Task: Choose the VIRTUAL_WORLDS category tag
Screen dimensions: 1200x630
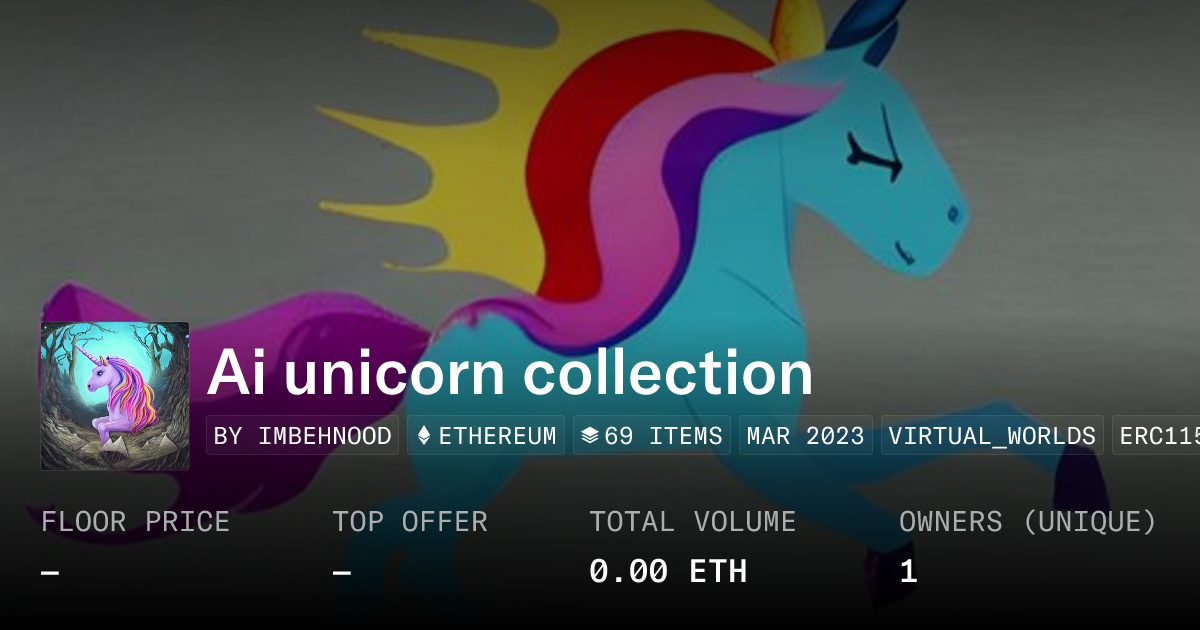Action: pyautogui.click(x=992, y=436)
